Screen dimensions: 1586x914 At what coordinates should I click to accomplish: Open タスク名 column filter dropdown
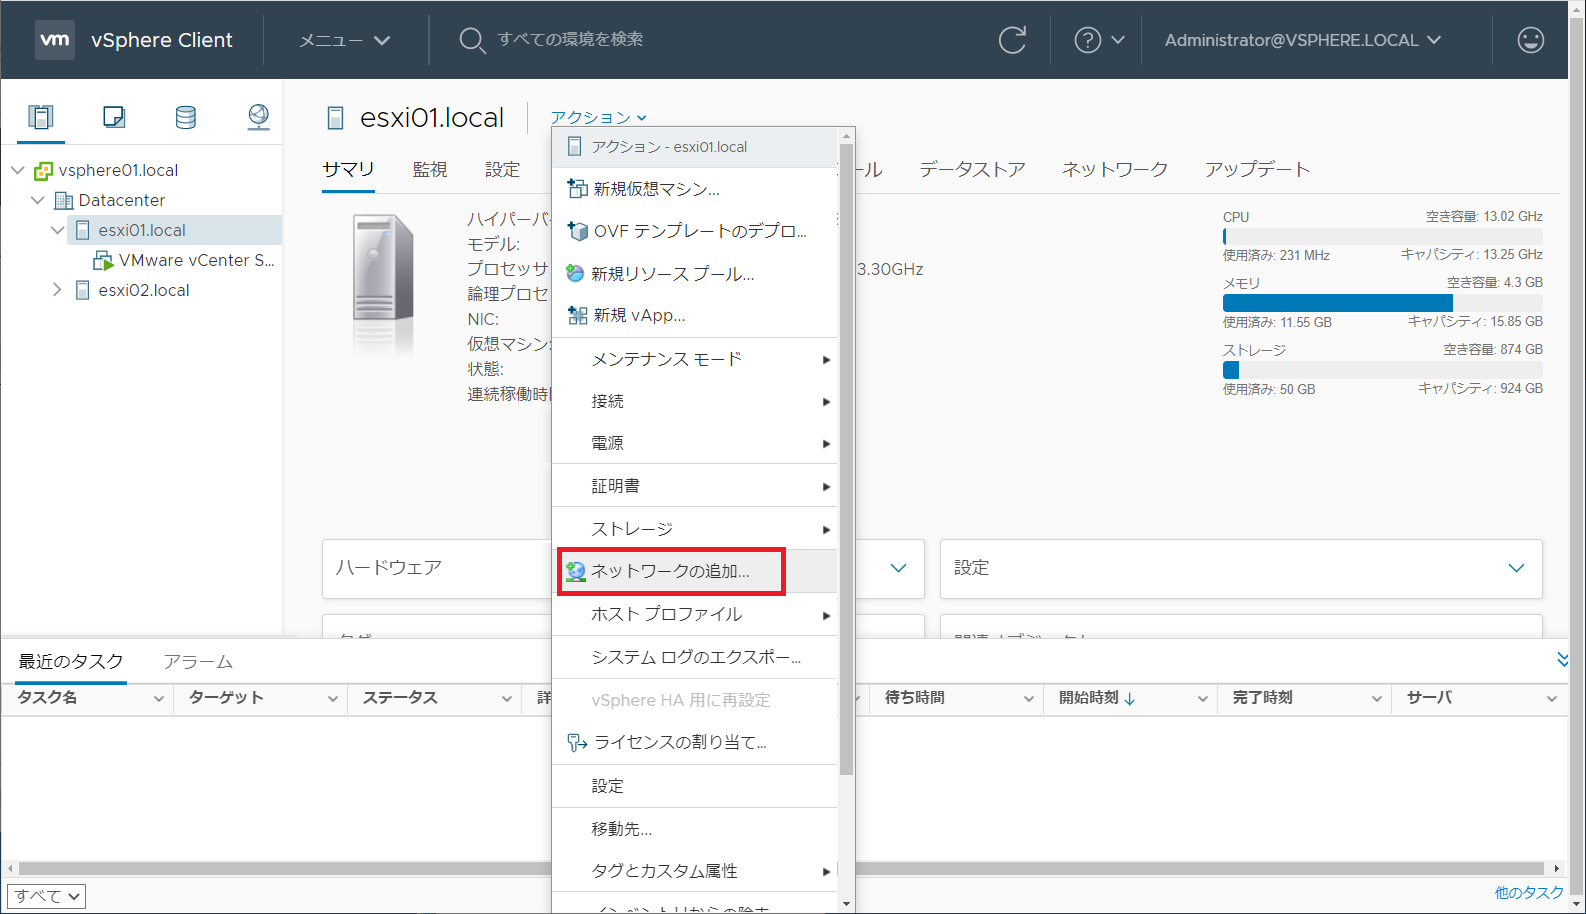[158, 698]
